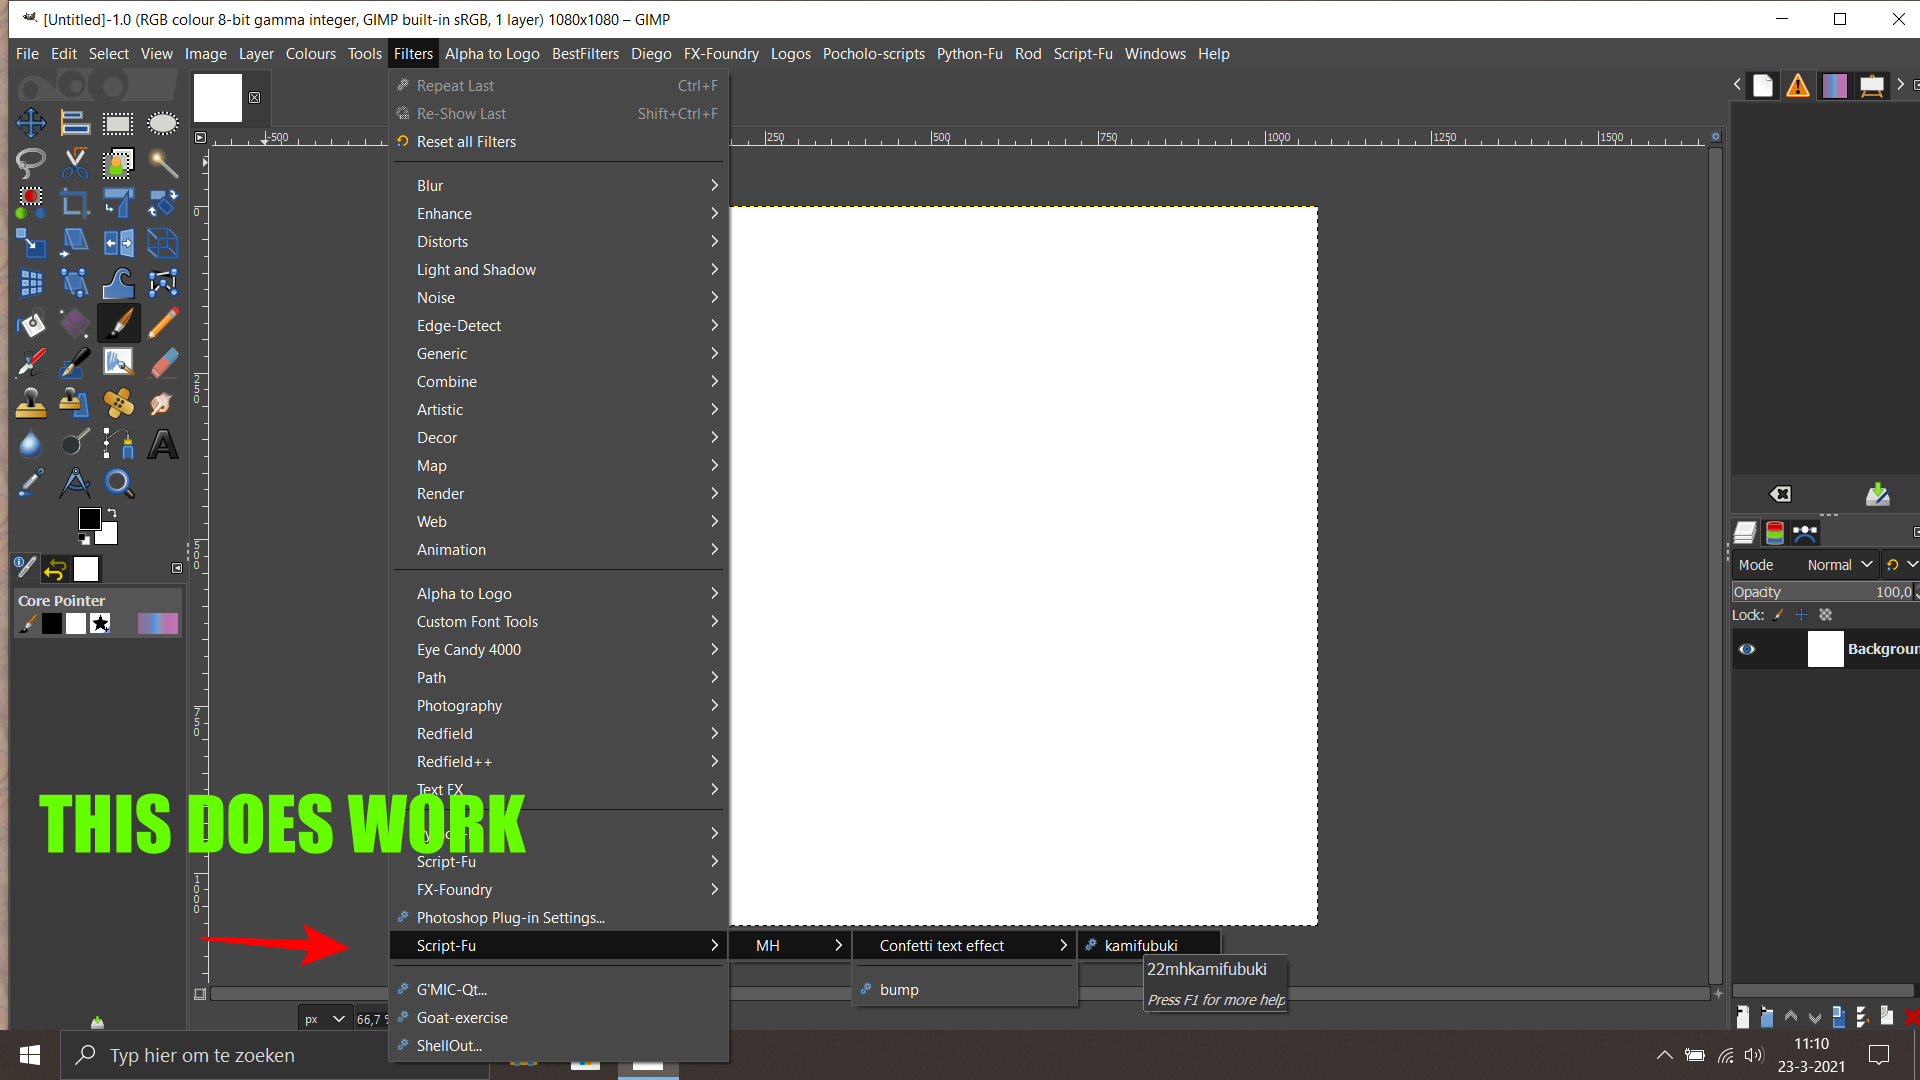Open ShellOut...
Image resolution: width=1920 pixels, height=1080 pixels.
(558, 1046)
